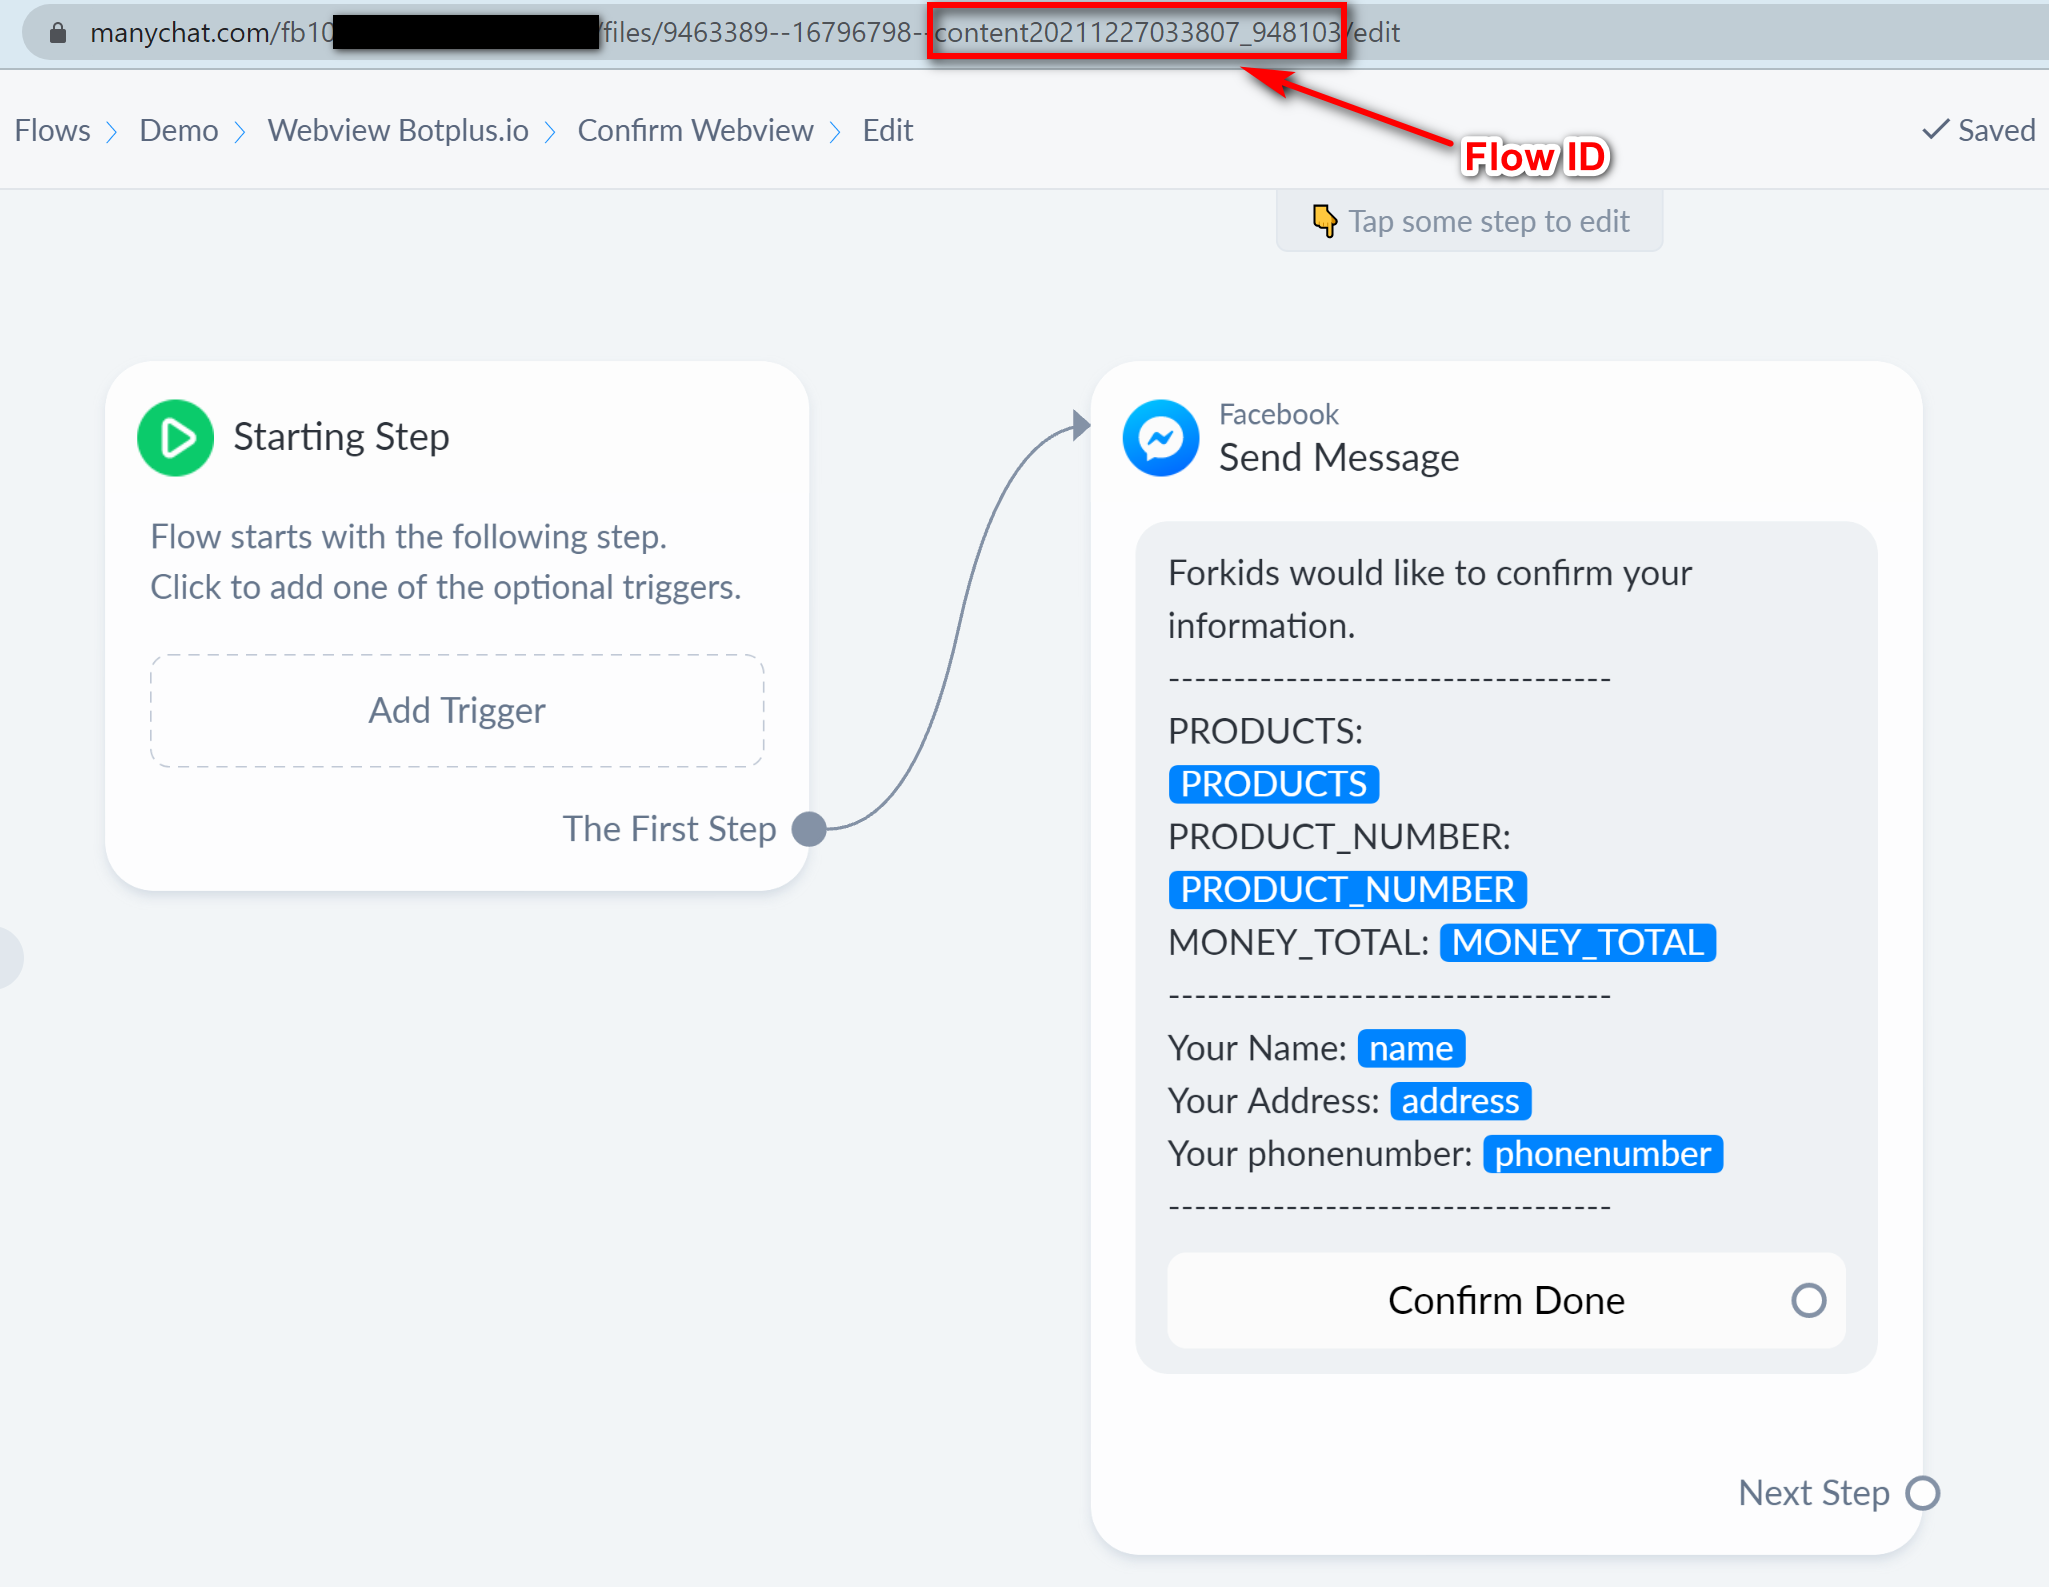Click the Next Step connector circle
The image size is (2049, 1587).
click(1922, 1493)
